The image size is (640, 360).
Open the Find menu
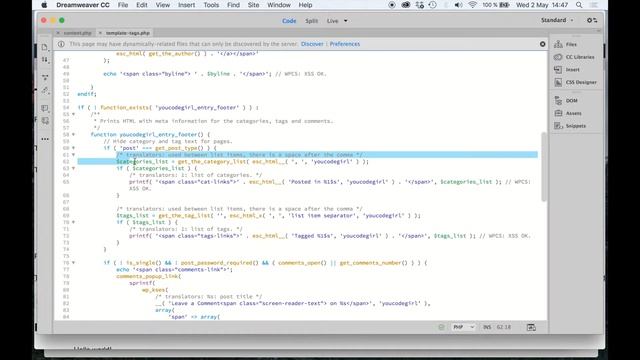pyautogui.click(x=233, y=5)
